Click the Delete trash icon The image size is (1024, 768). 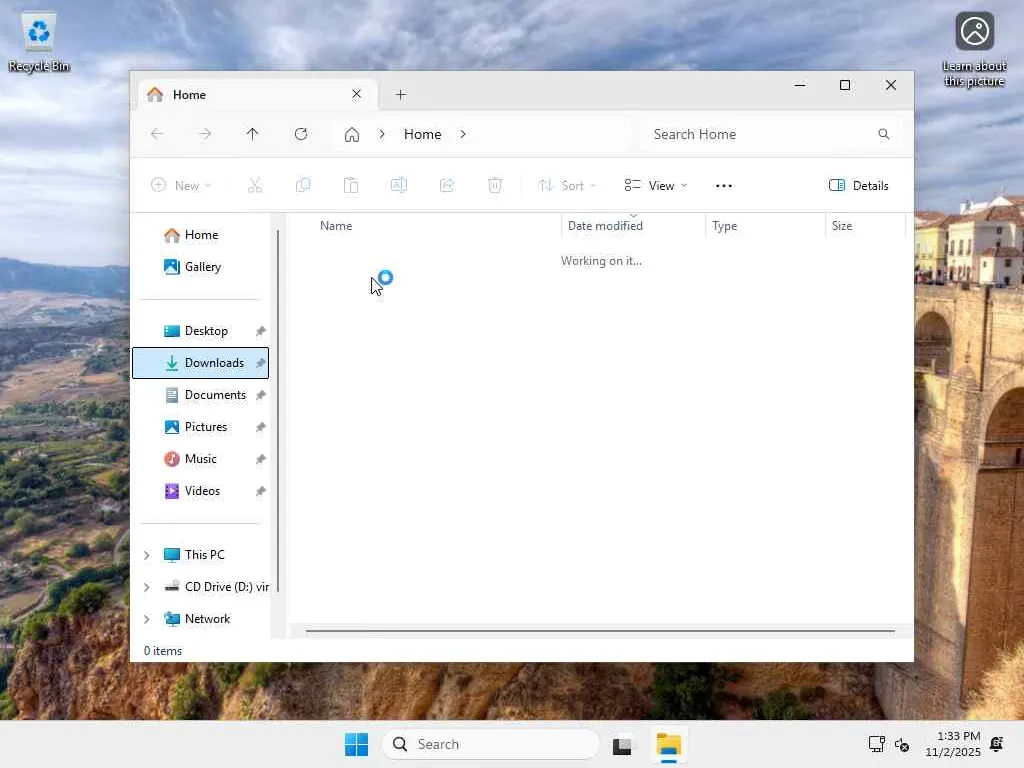(495, 185)
